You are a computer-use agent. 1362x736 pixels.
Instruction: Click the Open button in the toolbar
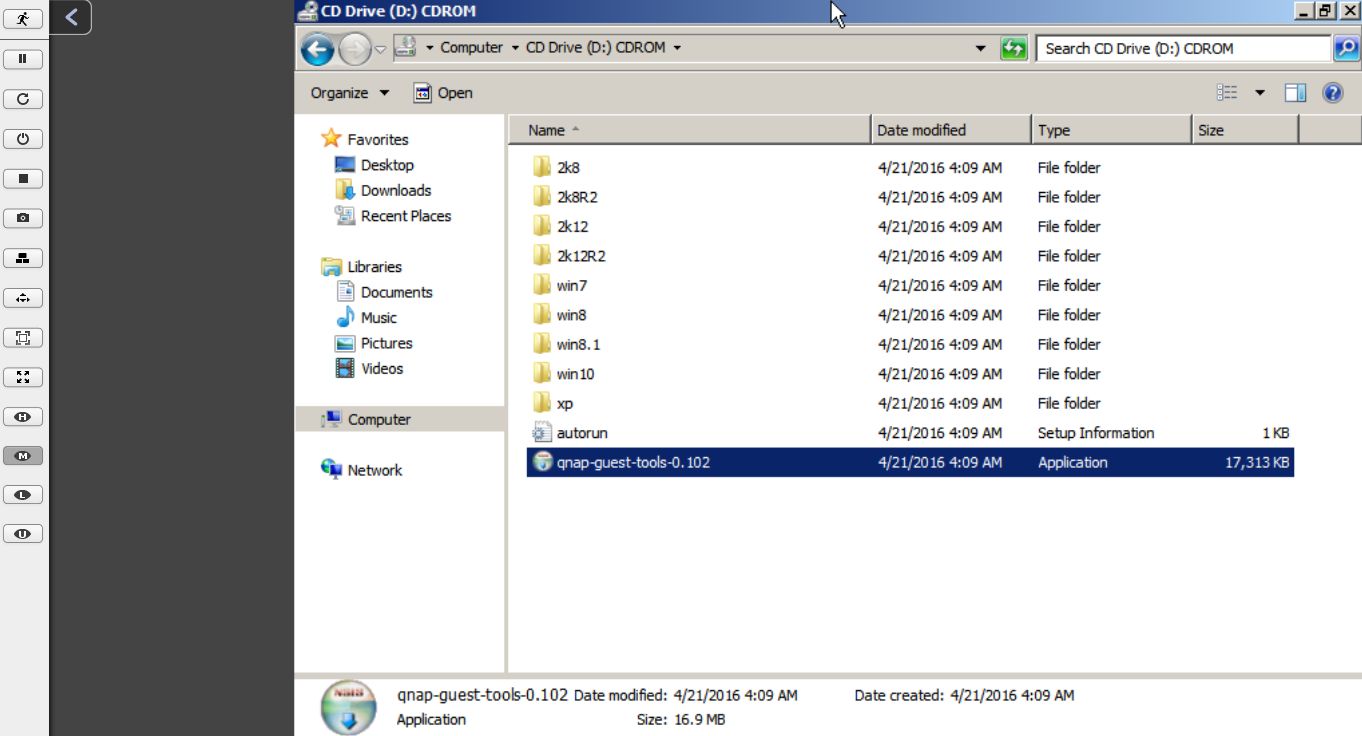443,93
